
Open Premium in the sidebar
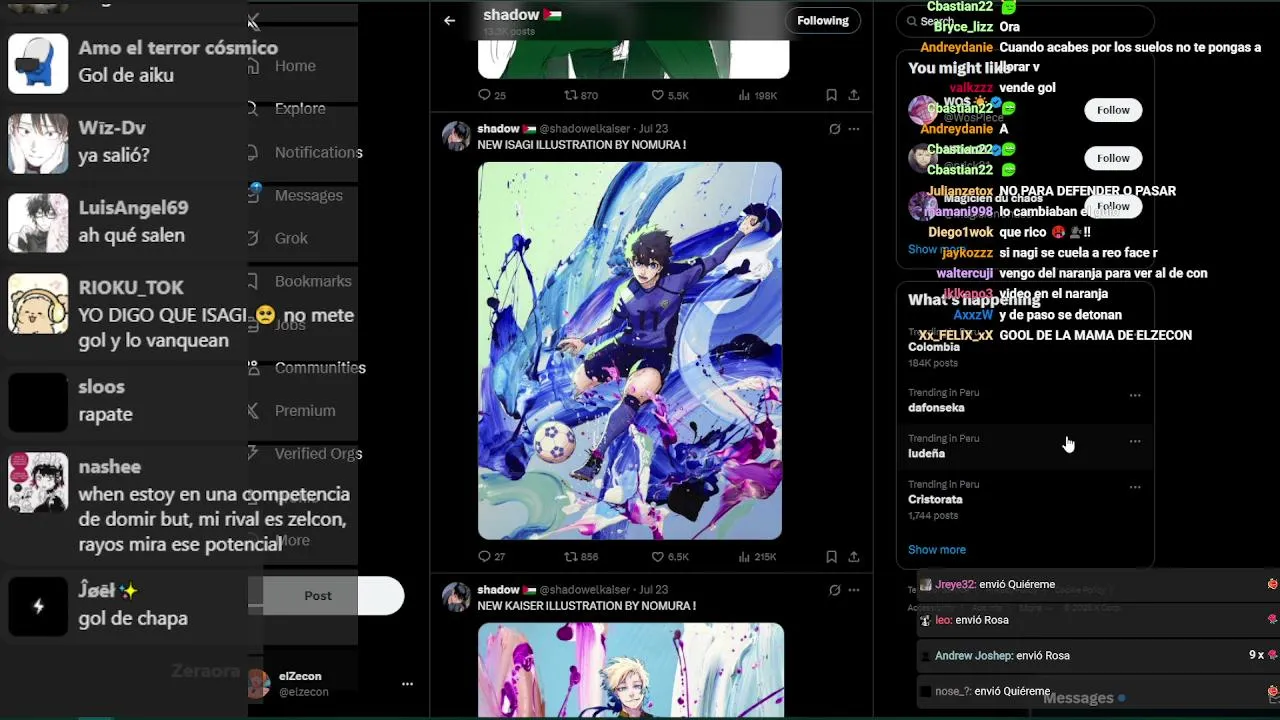click(x=305, y=410)
